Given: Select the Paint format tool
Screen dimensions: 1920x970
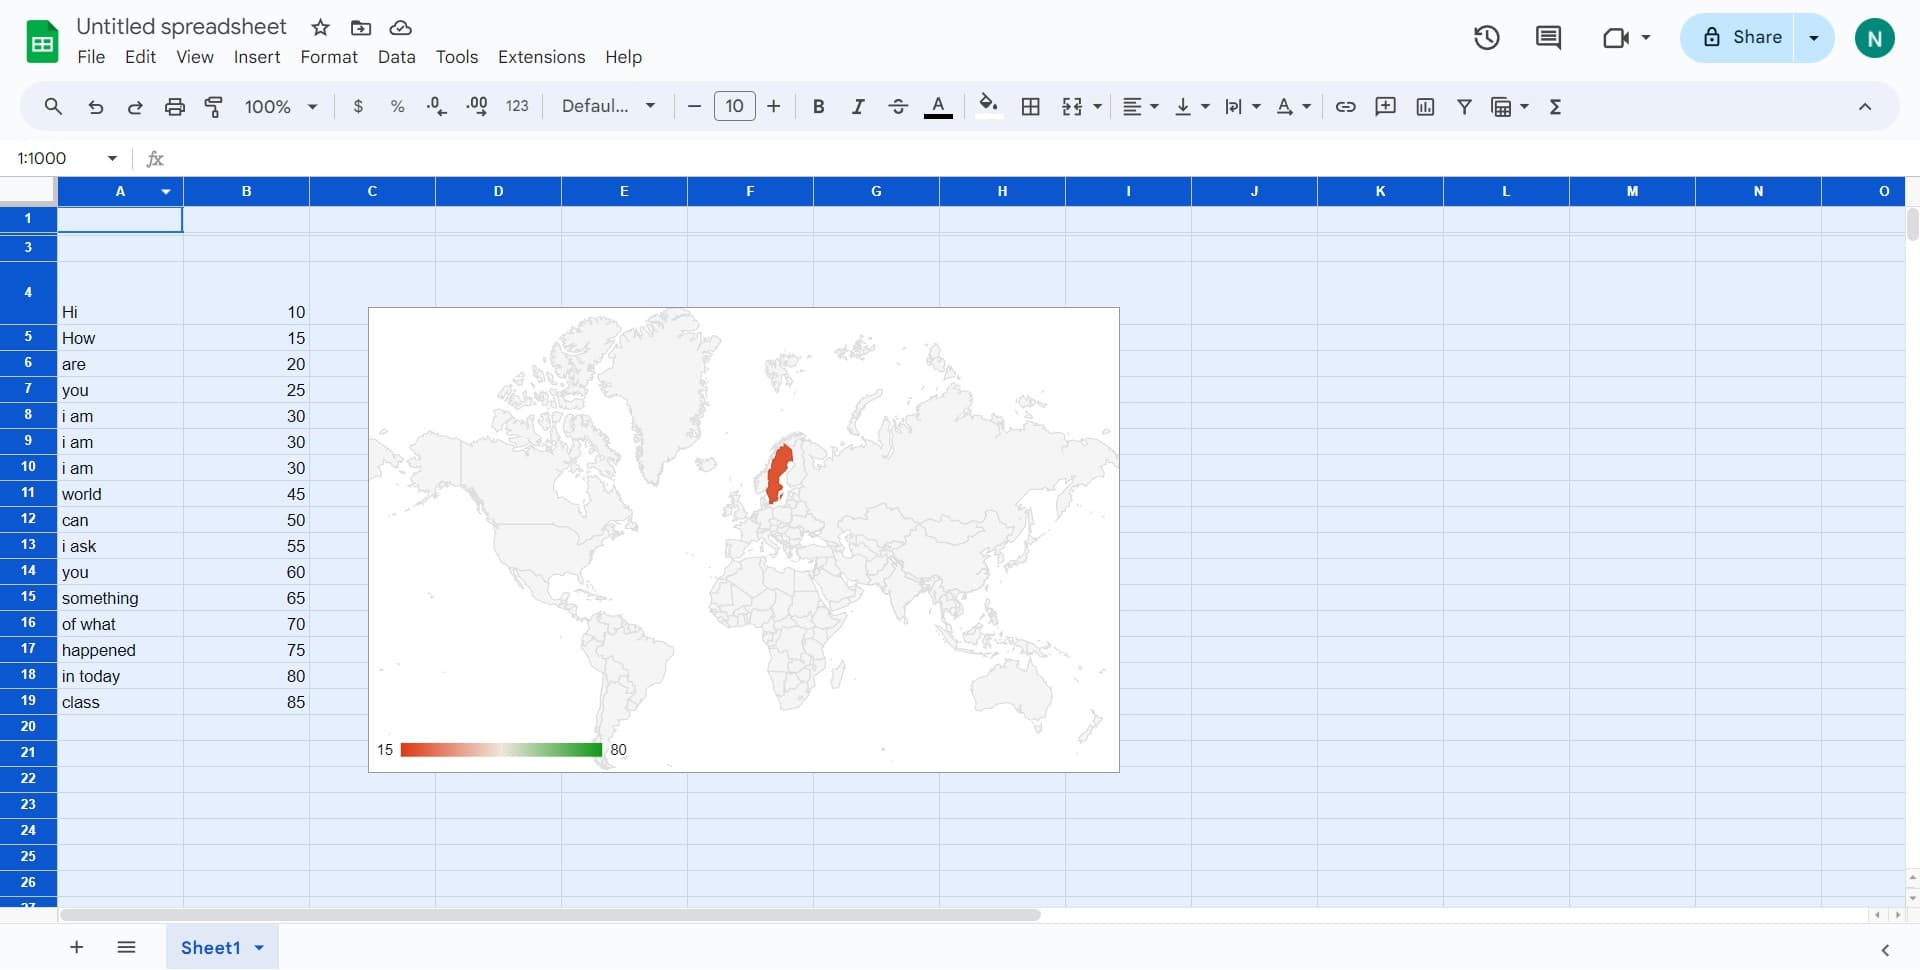Looking at the screenshot, I should [x=213, y=106].
